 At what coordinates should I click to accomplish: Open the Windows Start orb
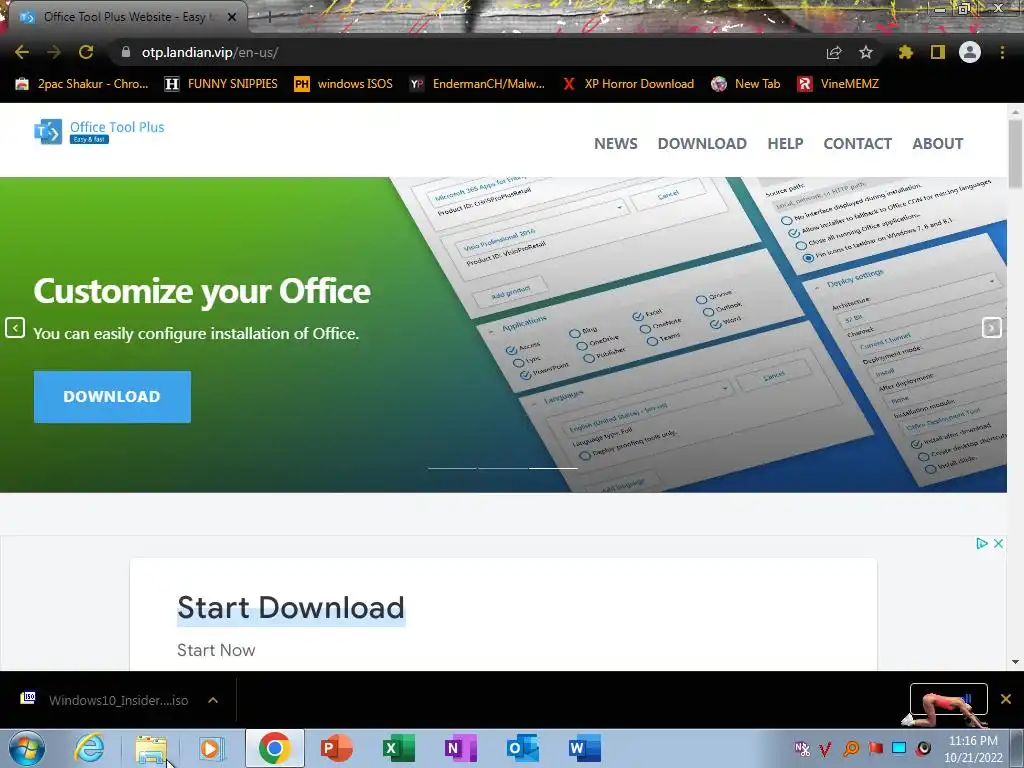pyautogui.click(x=27, y=748)
